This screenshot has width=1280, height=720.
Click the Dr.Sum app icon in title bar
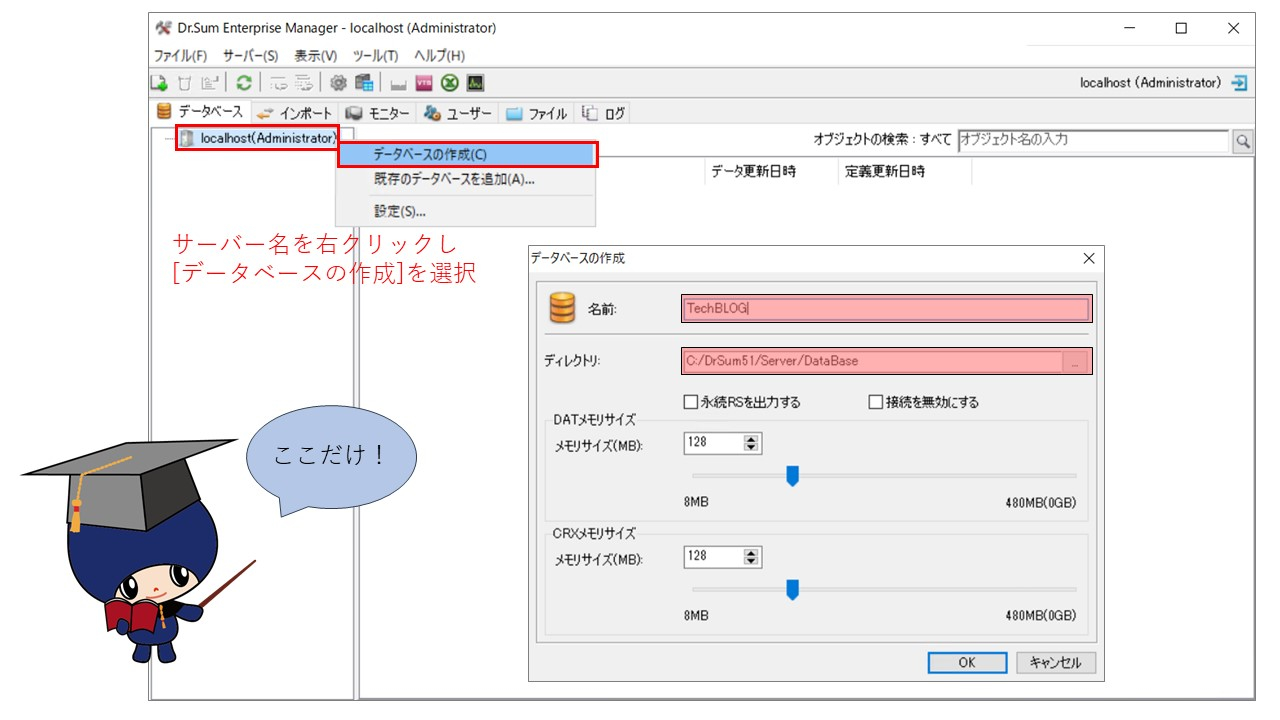click(x=163, y=28)
